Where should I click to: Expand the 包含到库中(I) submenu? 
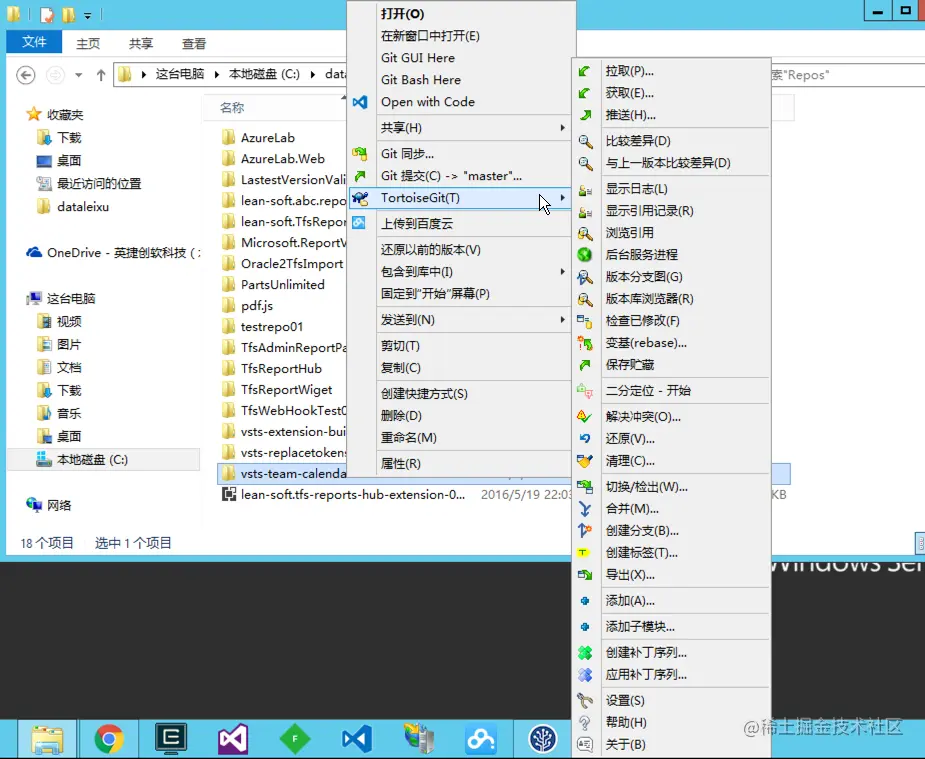coord(460,272)
